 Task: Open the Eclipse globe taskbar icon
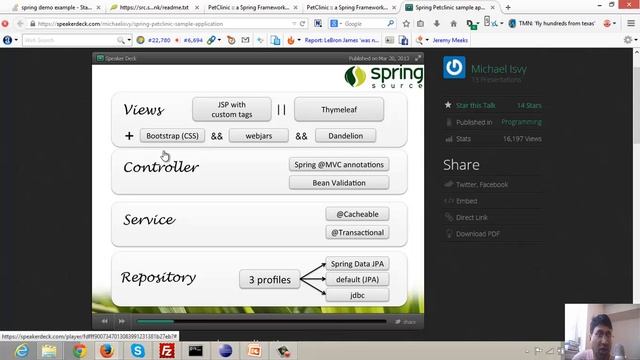(225, 351)
